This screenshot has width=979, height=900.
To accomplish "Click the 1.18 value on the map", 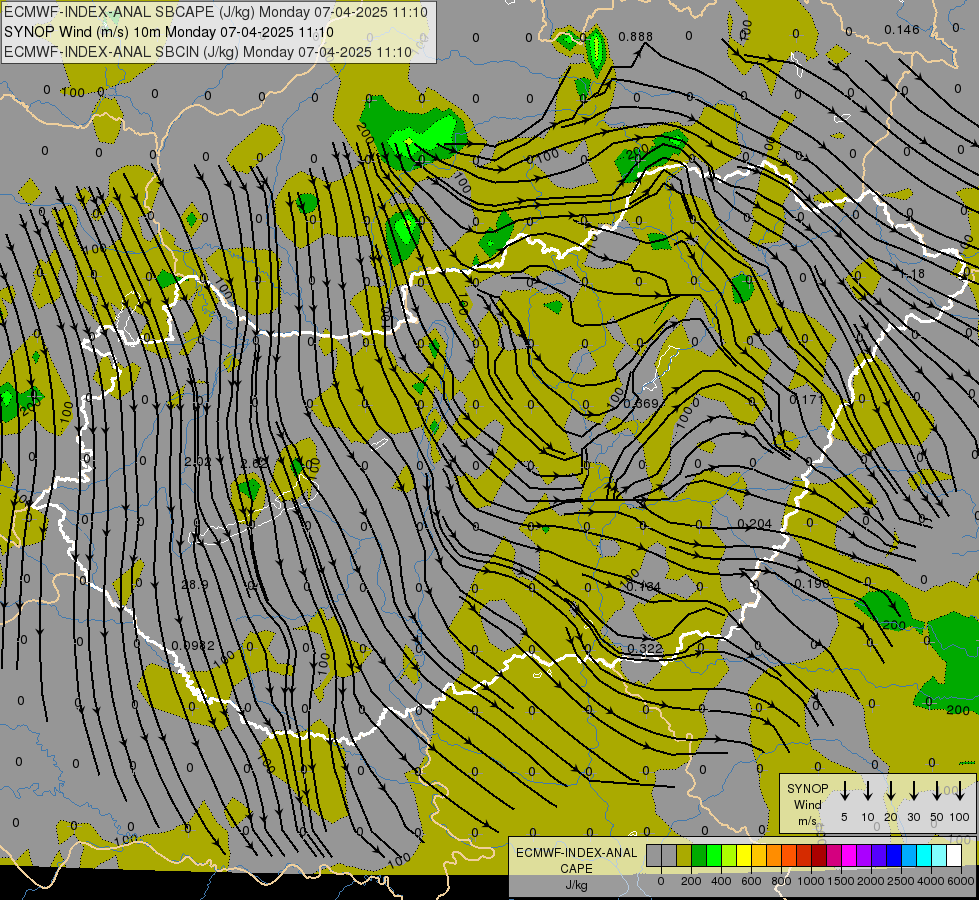I will 913,274.
